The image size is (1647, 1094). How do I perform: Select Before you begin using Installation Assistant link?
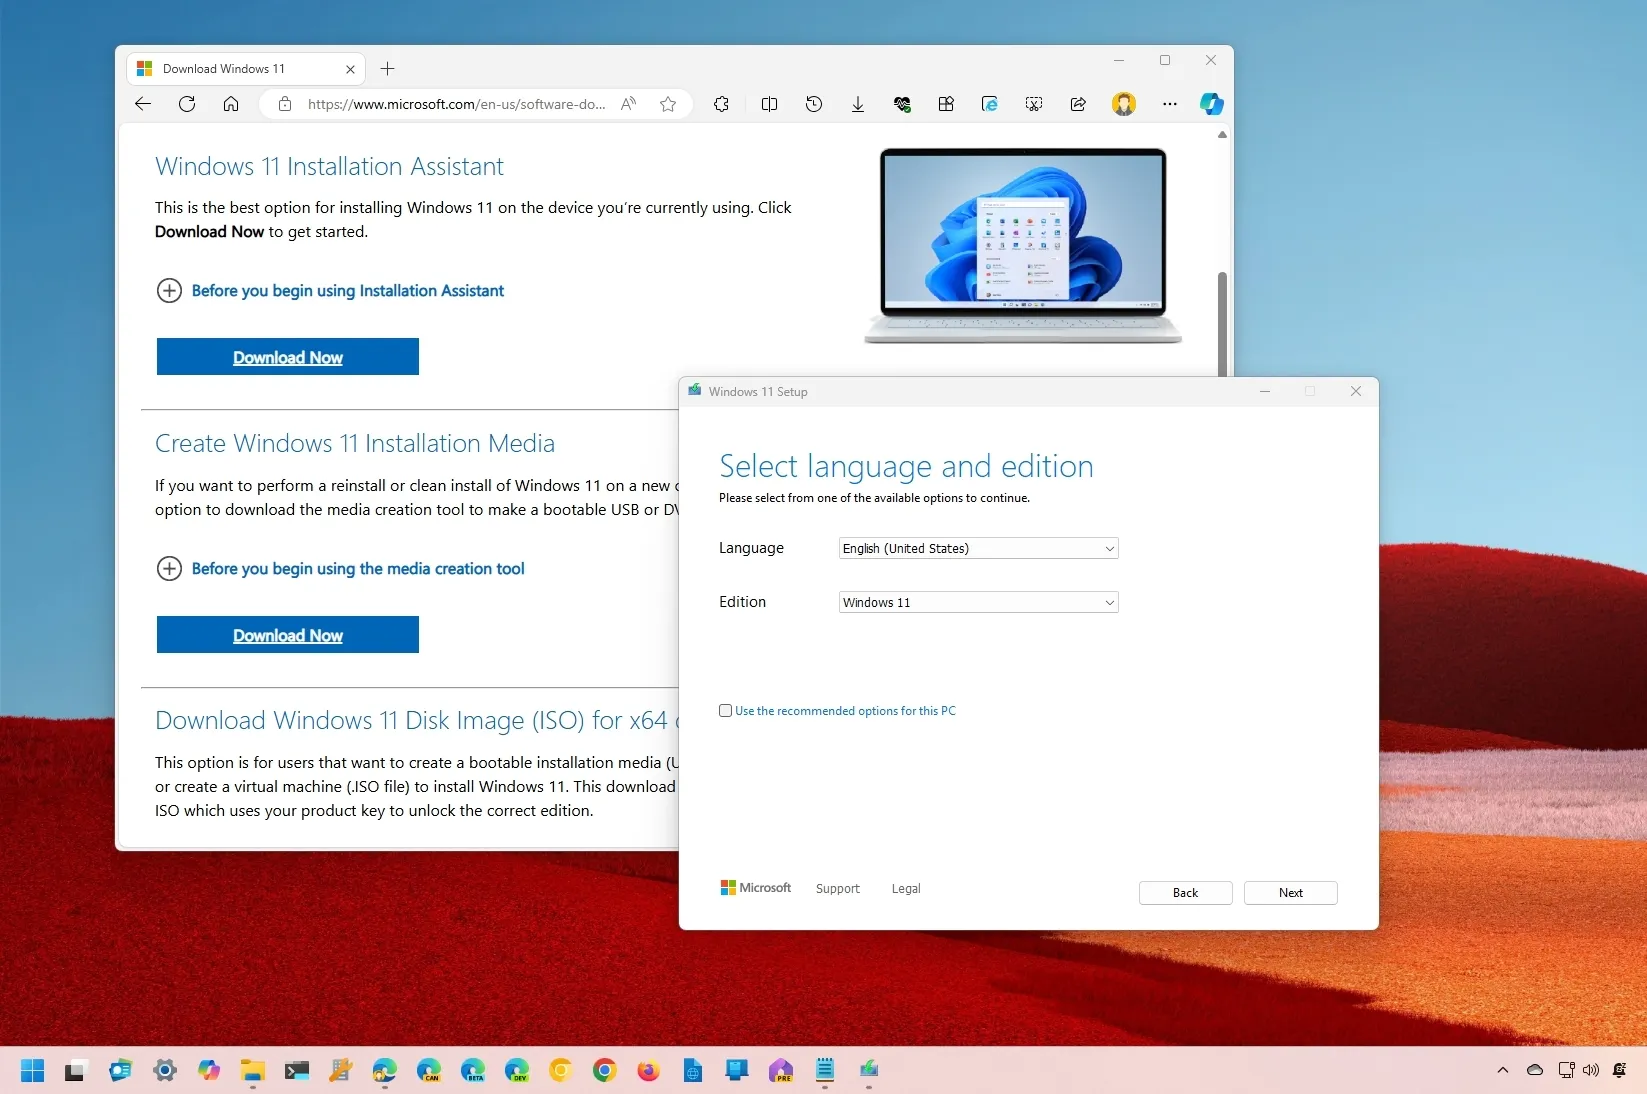347,291
